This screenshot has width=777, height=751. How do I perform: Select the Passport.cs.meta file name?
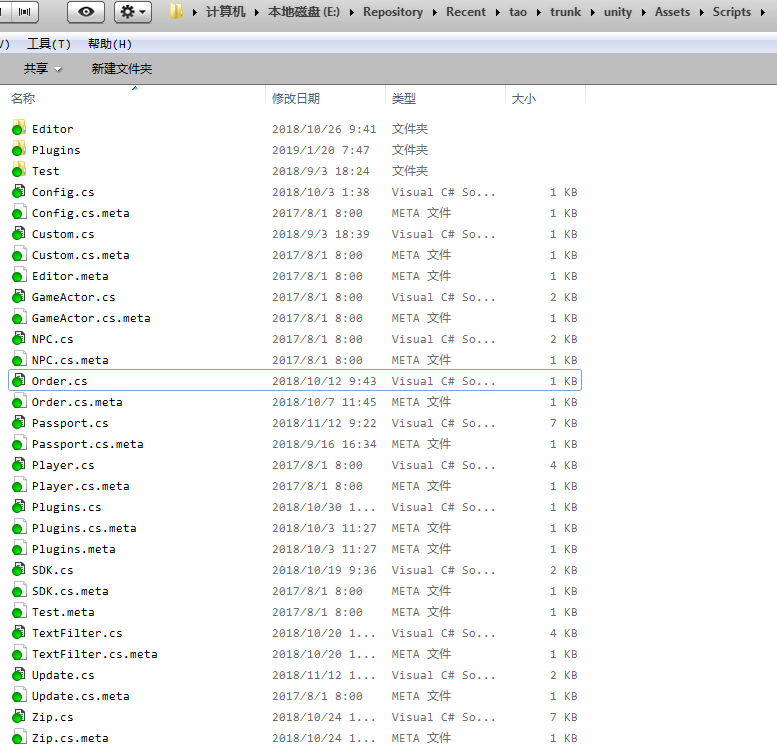tap(88, 444)
